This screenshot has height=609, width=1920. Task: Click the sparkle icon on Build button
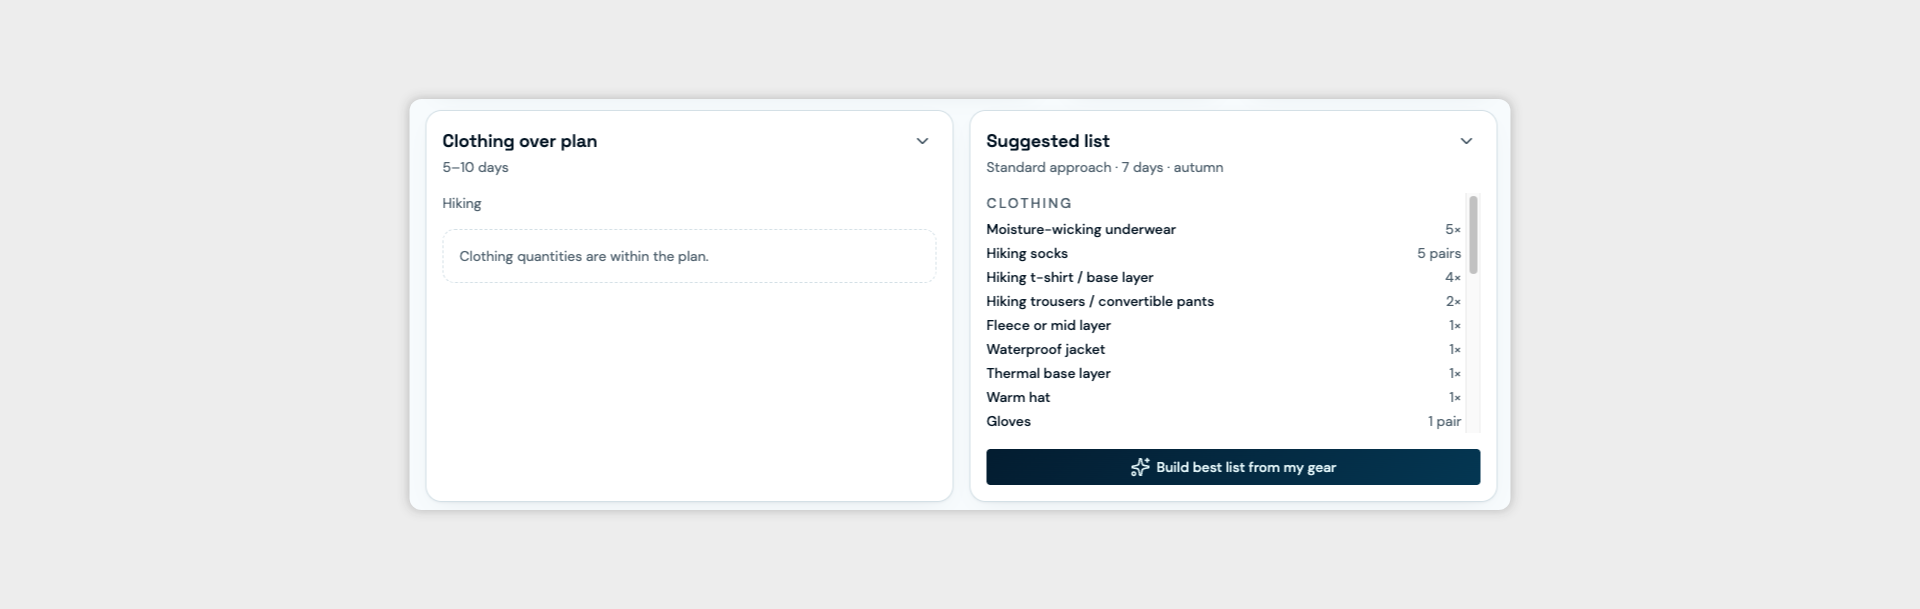[x=1140, y=467]
